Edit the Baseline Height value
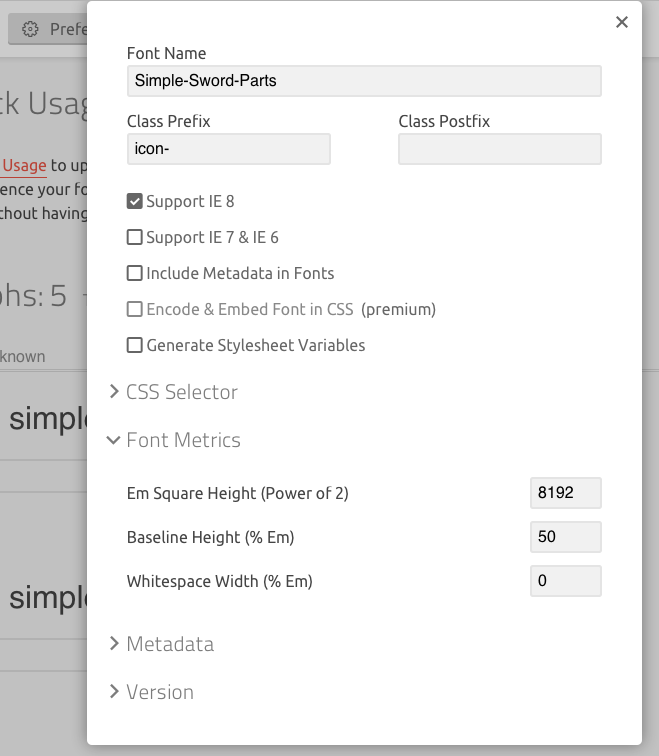The height and width of the screenshot is (756, 659). [x=565, y=537]
